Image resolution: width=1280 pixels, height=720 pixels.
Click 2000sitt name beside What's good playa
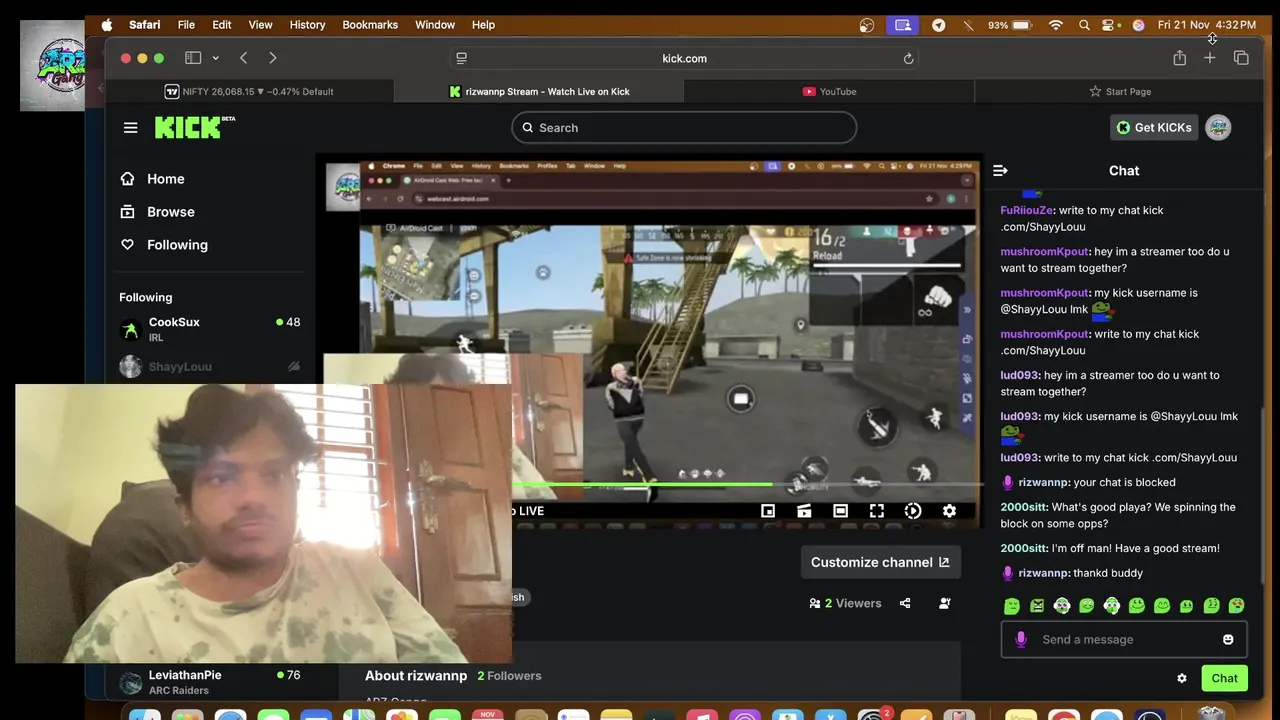coord(1023,507)
